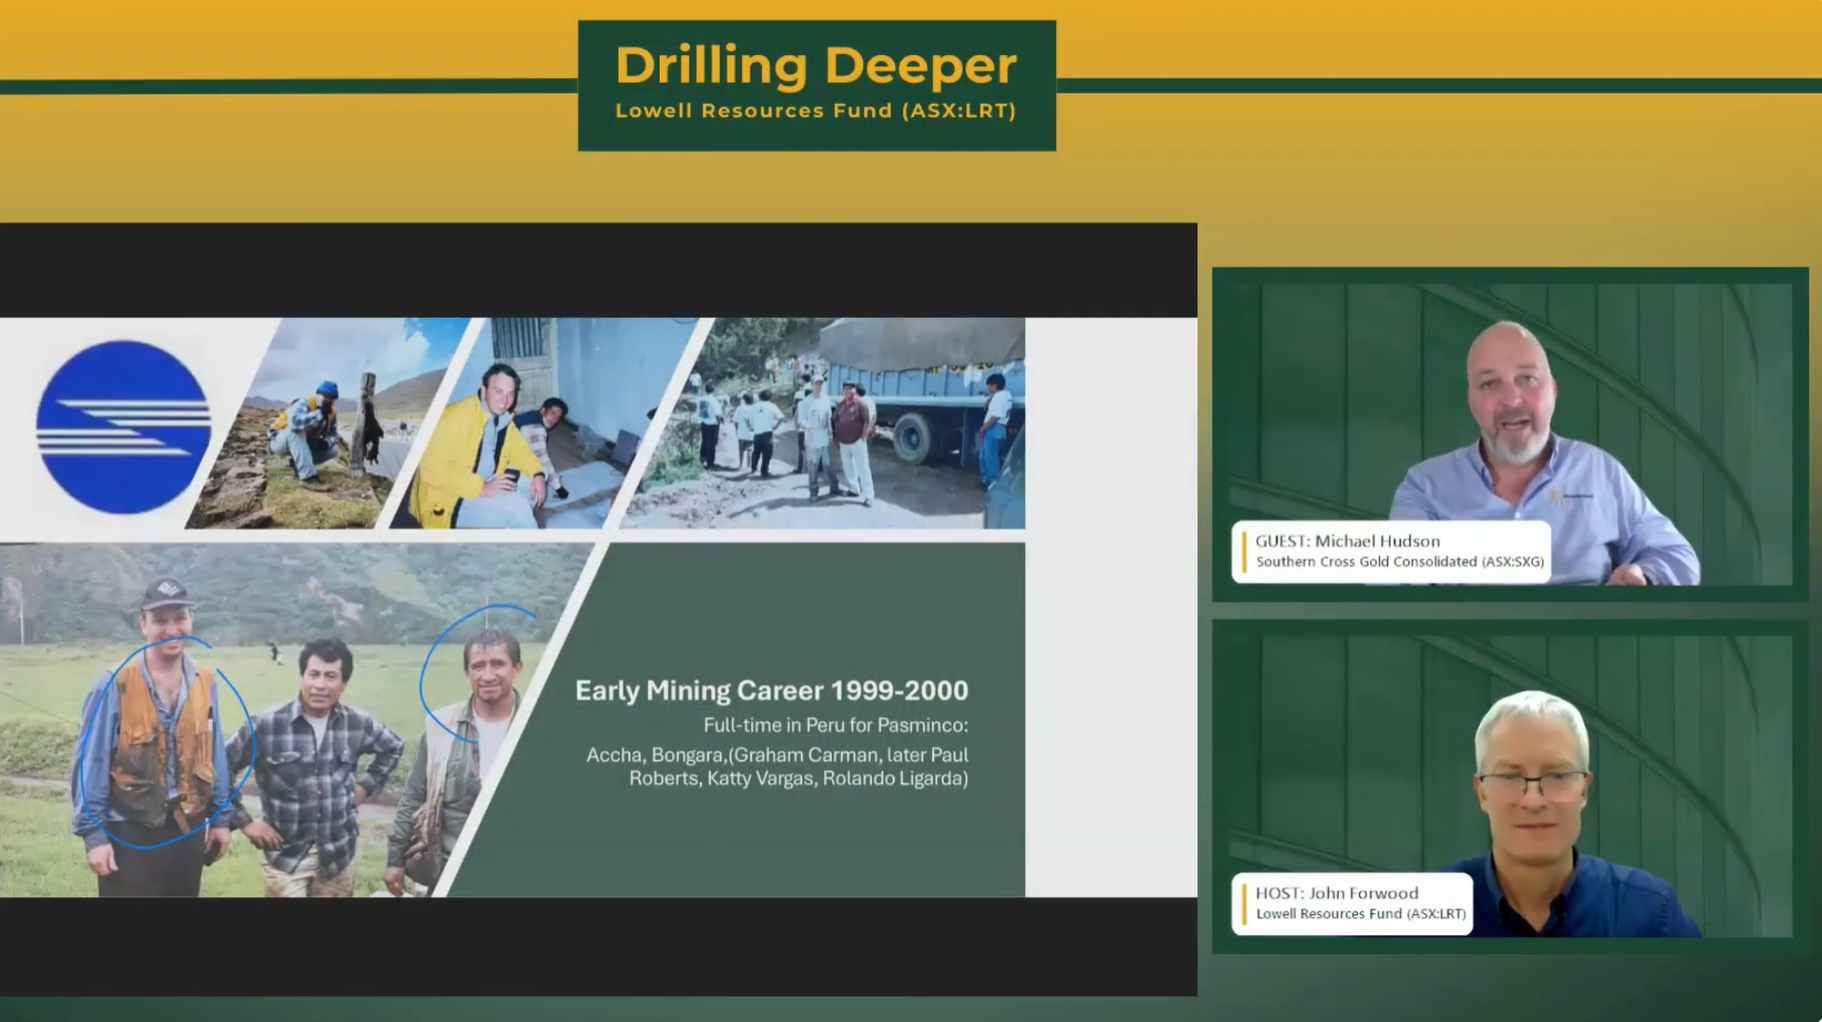Click the text line starting with 'Accha, Bongara'
1822x1022 pixels.
[777, 755]
